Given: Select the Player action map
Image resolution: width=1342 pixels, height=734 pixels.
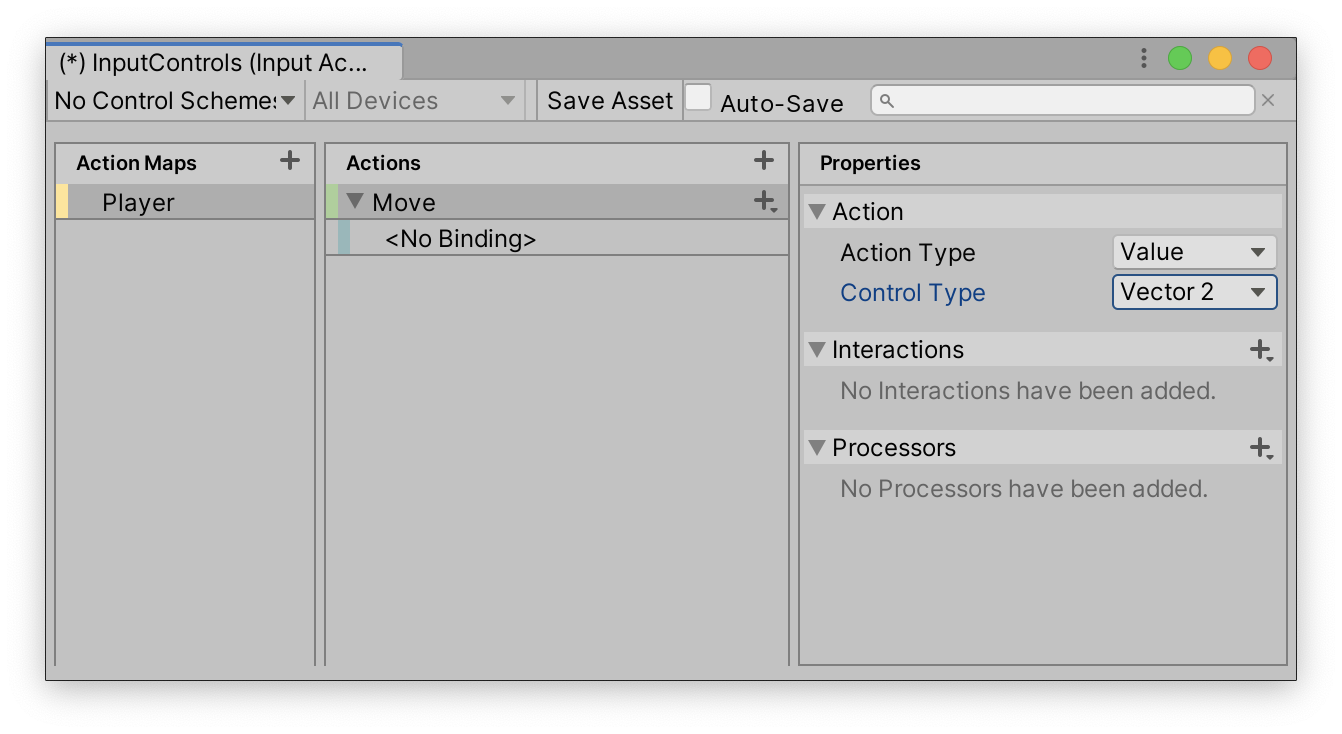Looking at the screenshot, I should pos(138,203).
